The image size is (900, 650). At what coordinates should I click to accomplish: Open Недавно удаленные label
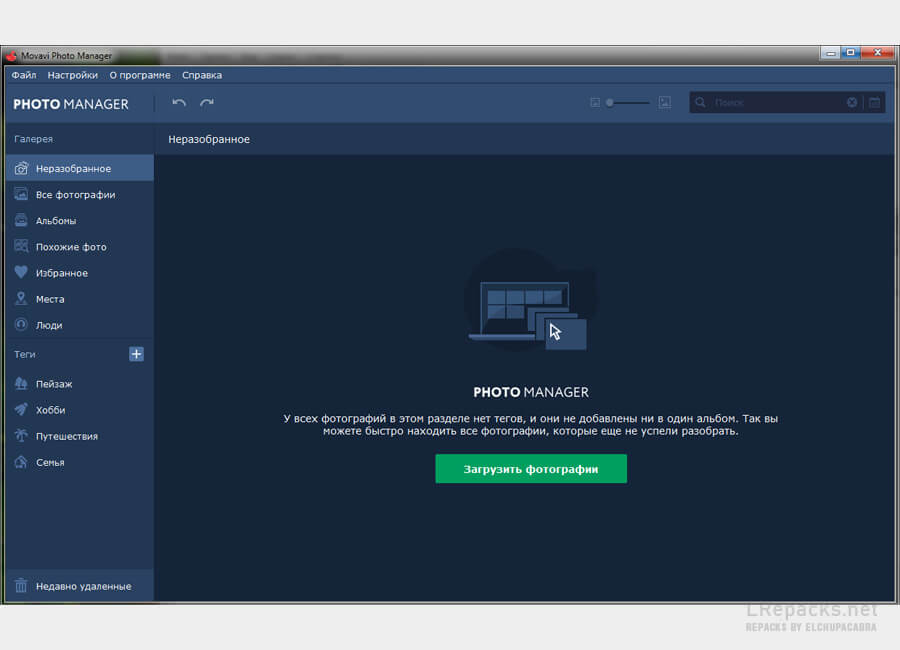[83, 586]
